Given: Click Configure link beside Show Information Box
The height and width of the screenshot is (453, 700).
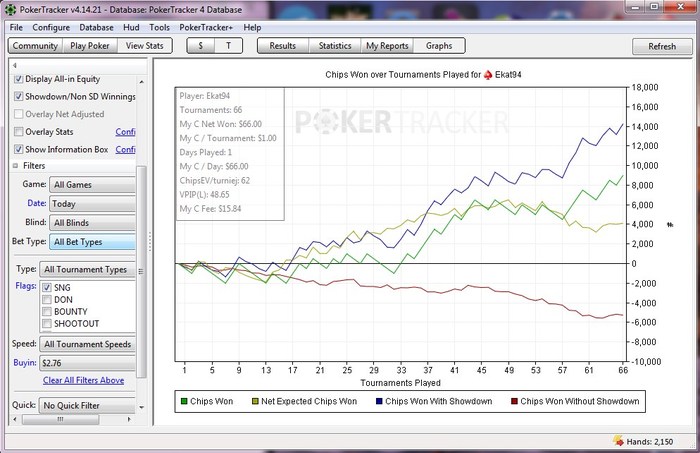Looking at the screenshot, I should 125,149.
